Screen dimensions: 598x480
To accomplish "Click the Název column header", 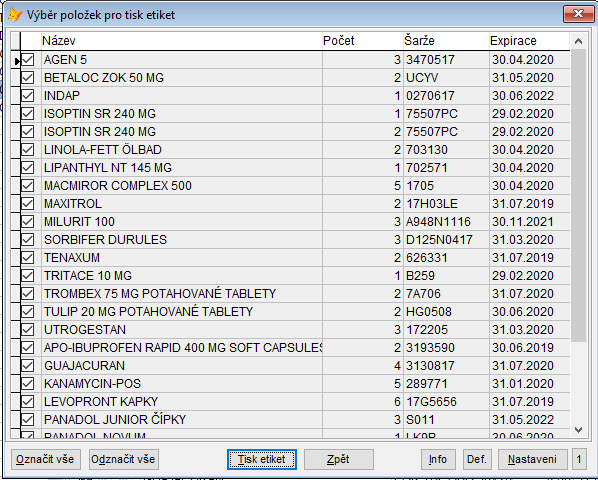I will [x=181, y=40].
